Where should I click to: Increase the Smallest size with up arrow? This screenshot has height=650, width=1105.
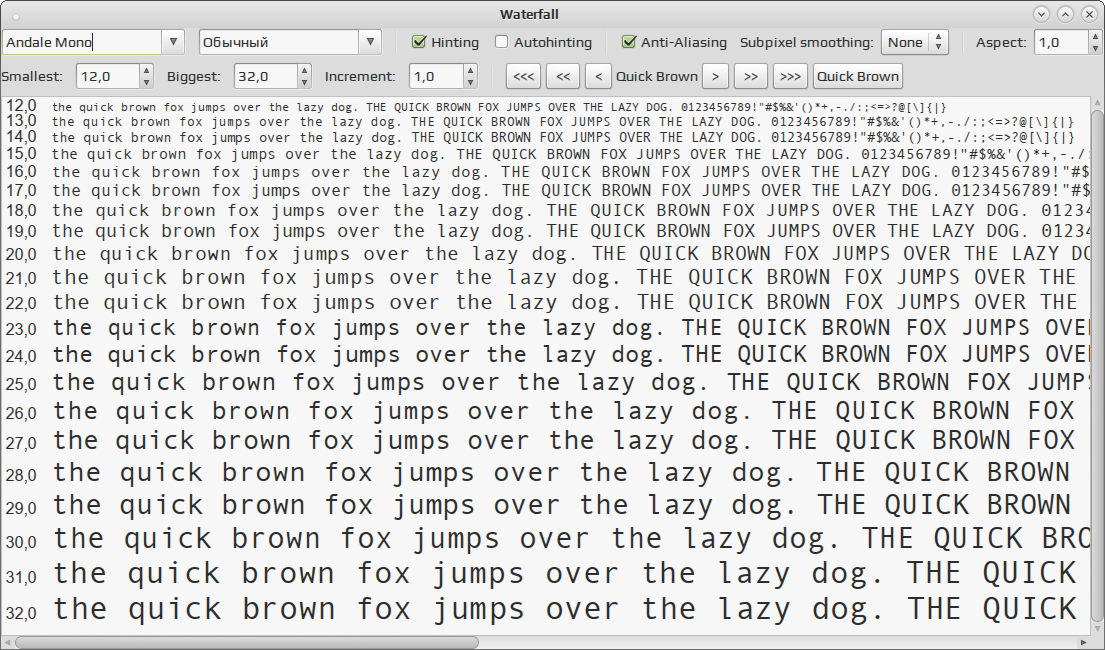click(147, 70)
